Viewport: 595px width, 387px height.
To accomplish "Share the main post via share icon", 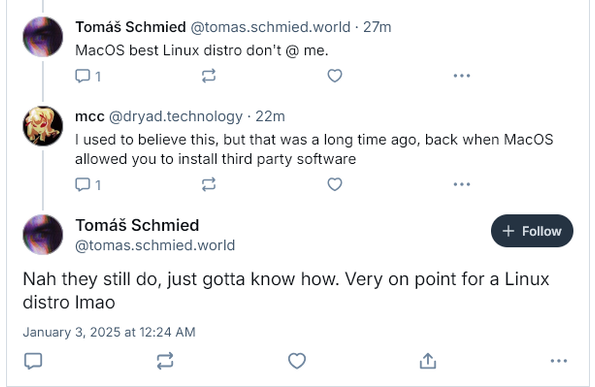I will 428,361.
